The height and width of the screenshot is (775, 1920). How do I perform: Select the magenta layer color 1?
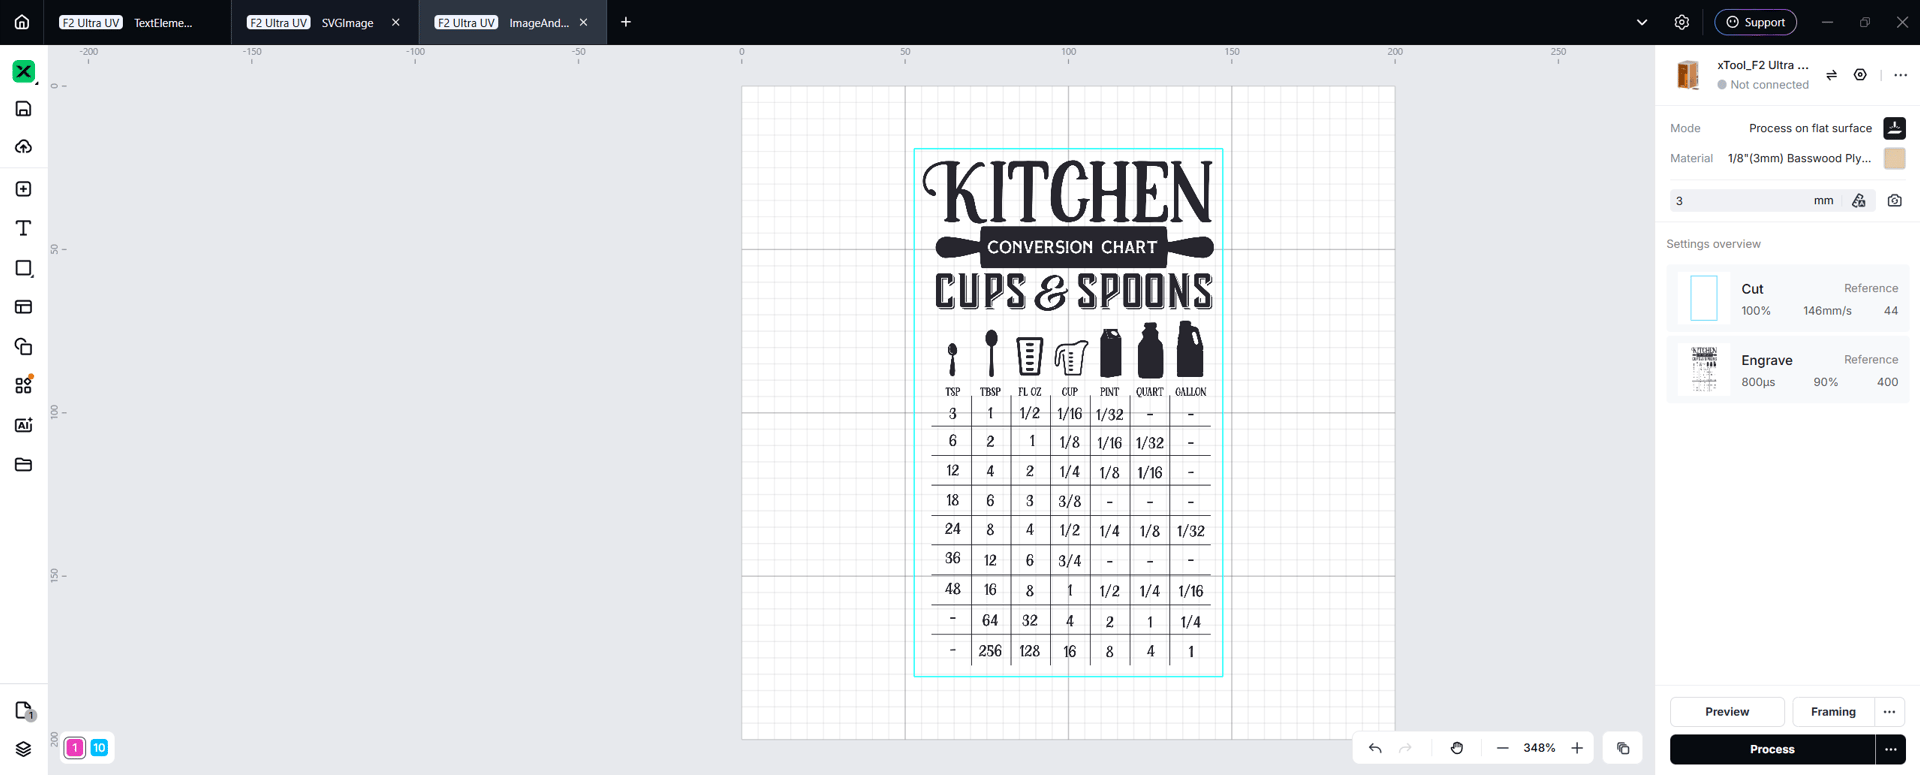point(75,748)
